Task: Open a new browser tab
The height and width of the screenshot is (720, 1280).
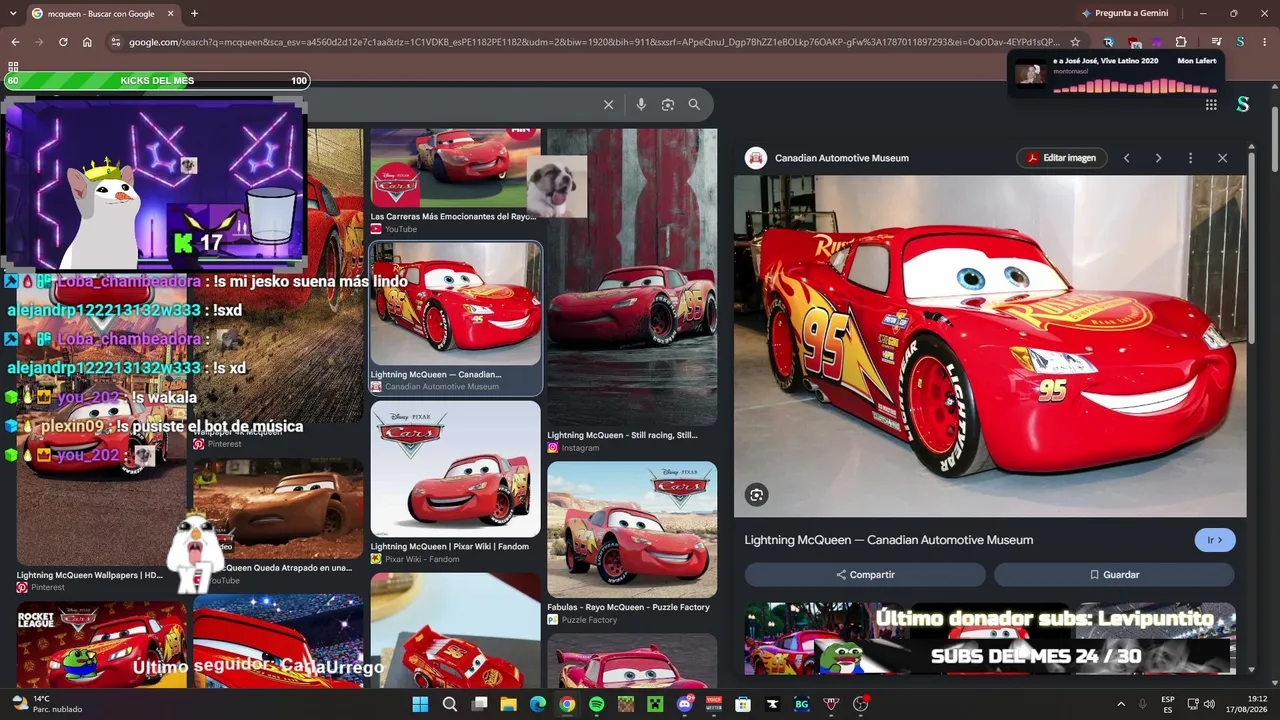Action: point(194,13)
